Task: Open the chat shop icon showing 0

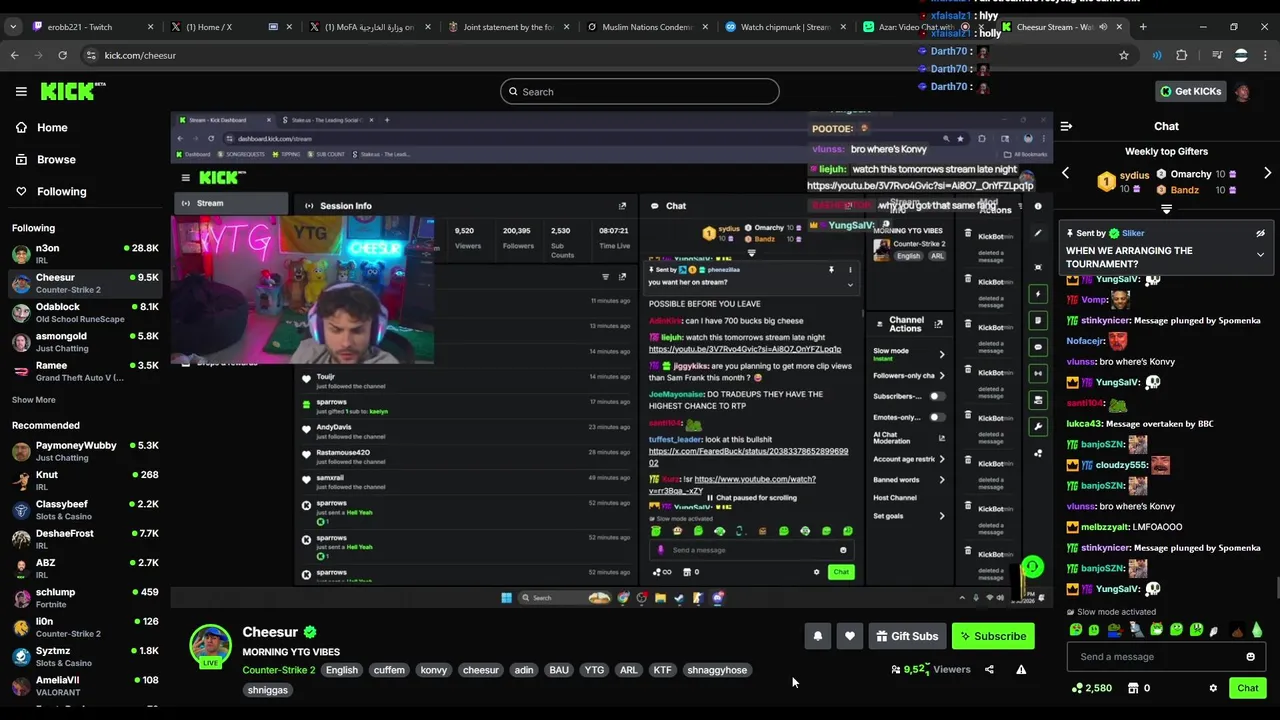Action: pos(1138,688)
